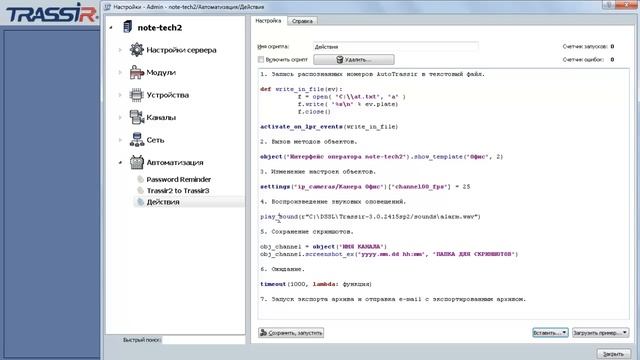Click the def write_in_file(ev) line

tap(301, 89)
